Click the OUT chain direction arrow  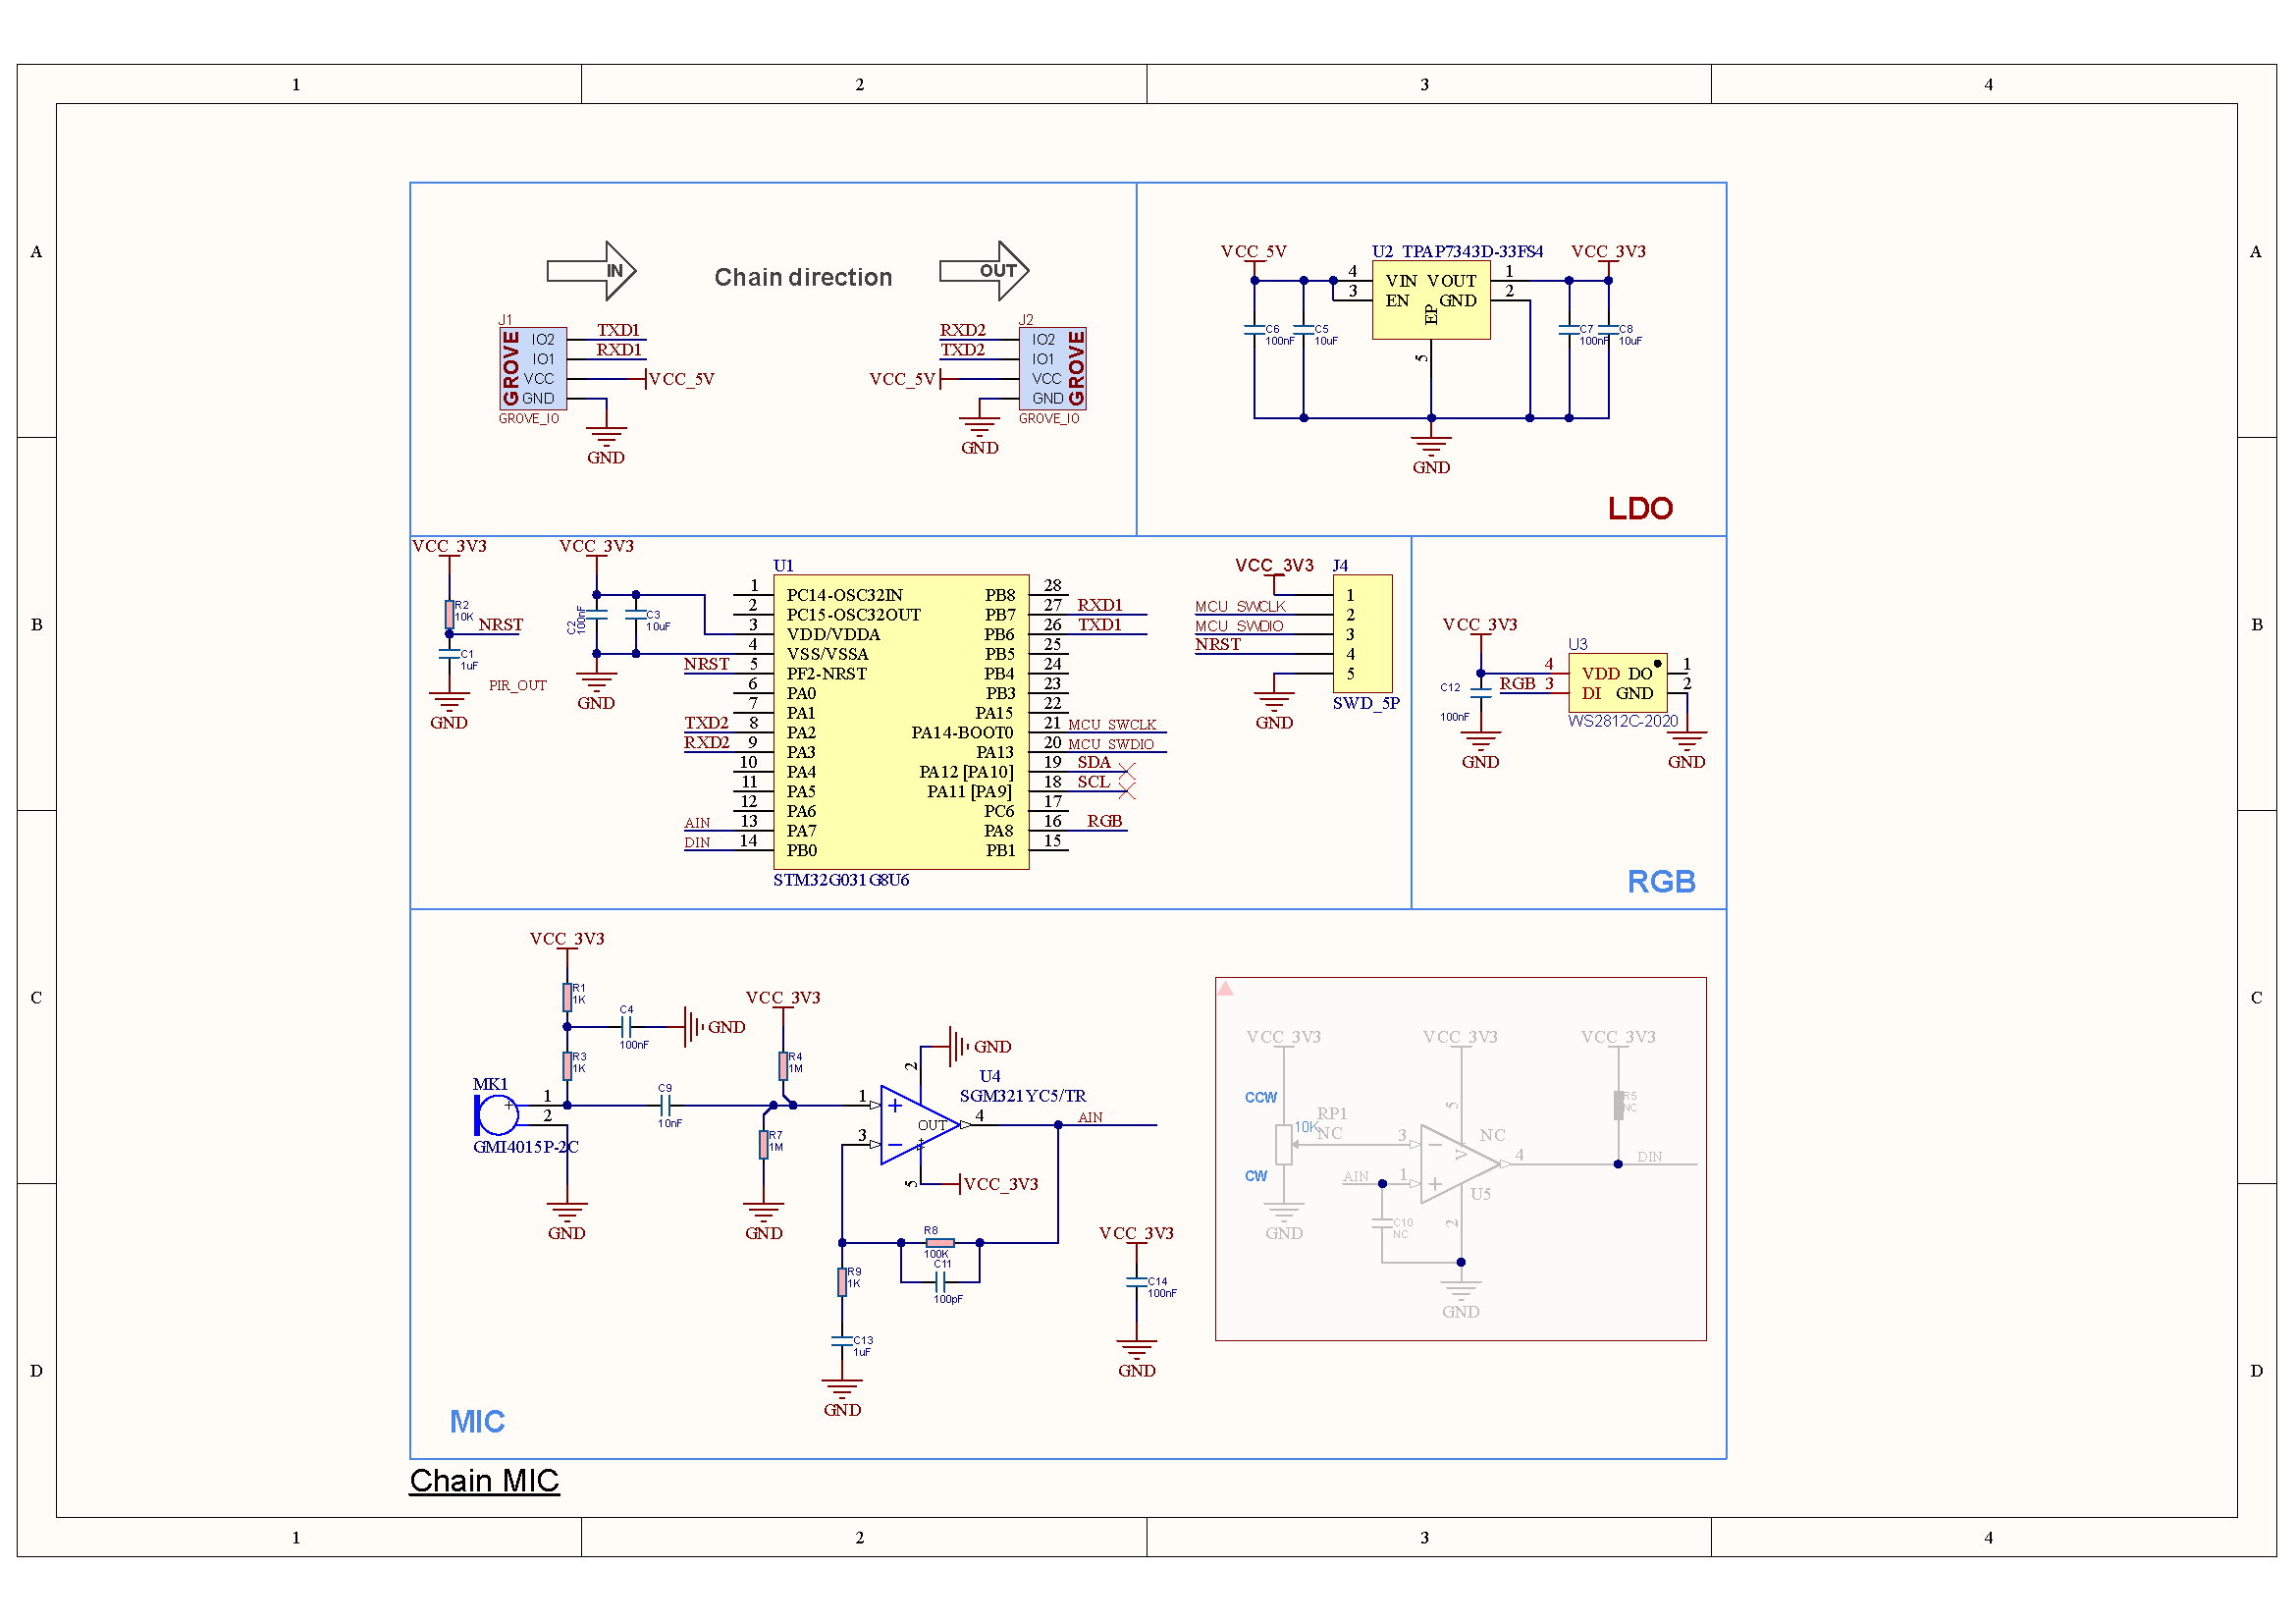click(984, 271)
